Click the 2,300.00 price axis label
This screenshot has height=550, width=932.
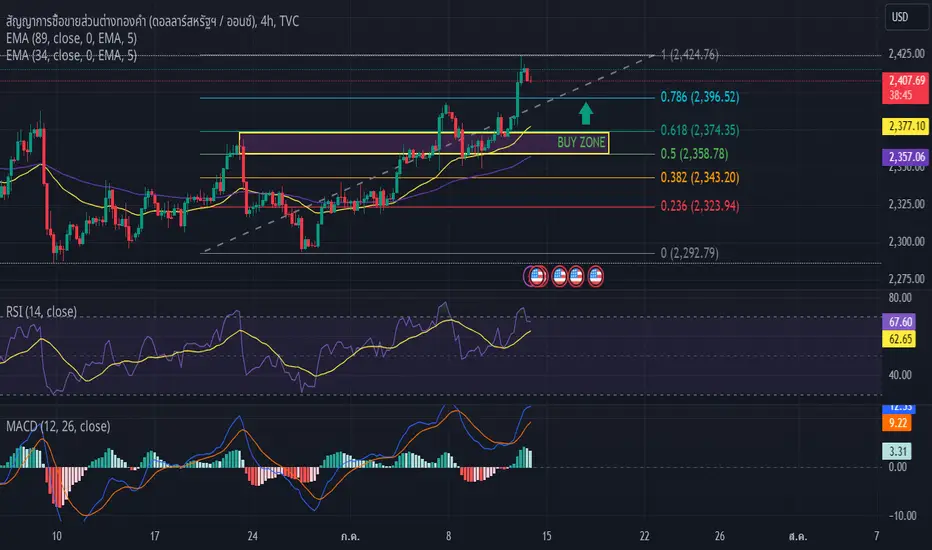[x=906, y=241]
